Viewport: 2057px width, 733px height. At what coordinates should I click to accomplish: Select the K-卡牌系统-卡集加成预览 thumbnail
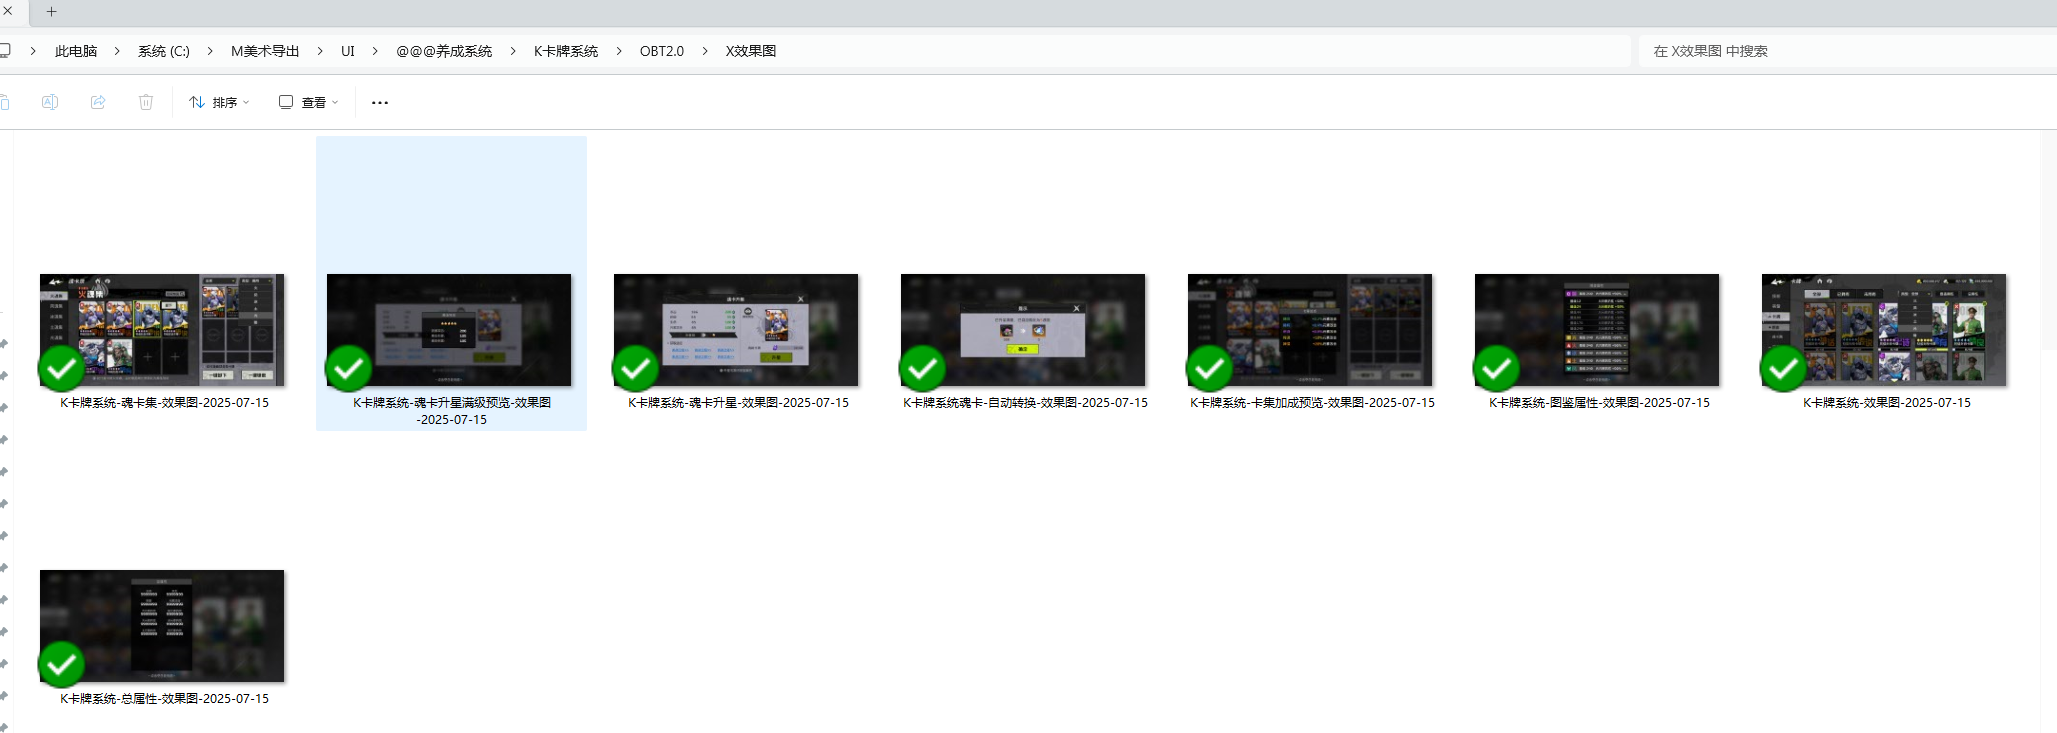1310,330
